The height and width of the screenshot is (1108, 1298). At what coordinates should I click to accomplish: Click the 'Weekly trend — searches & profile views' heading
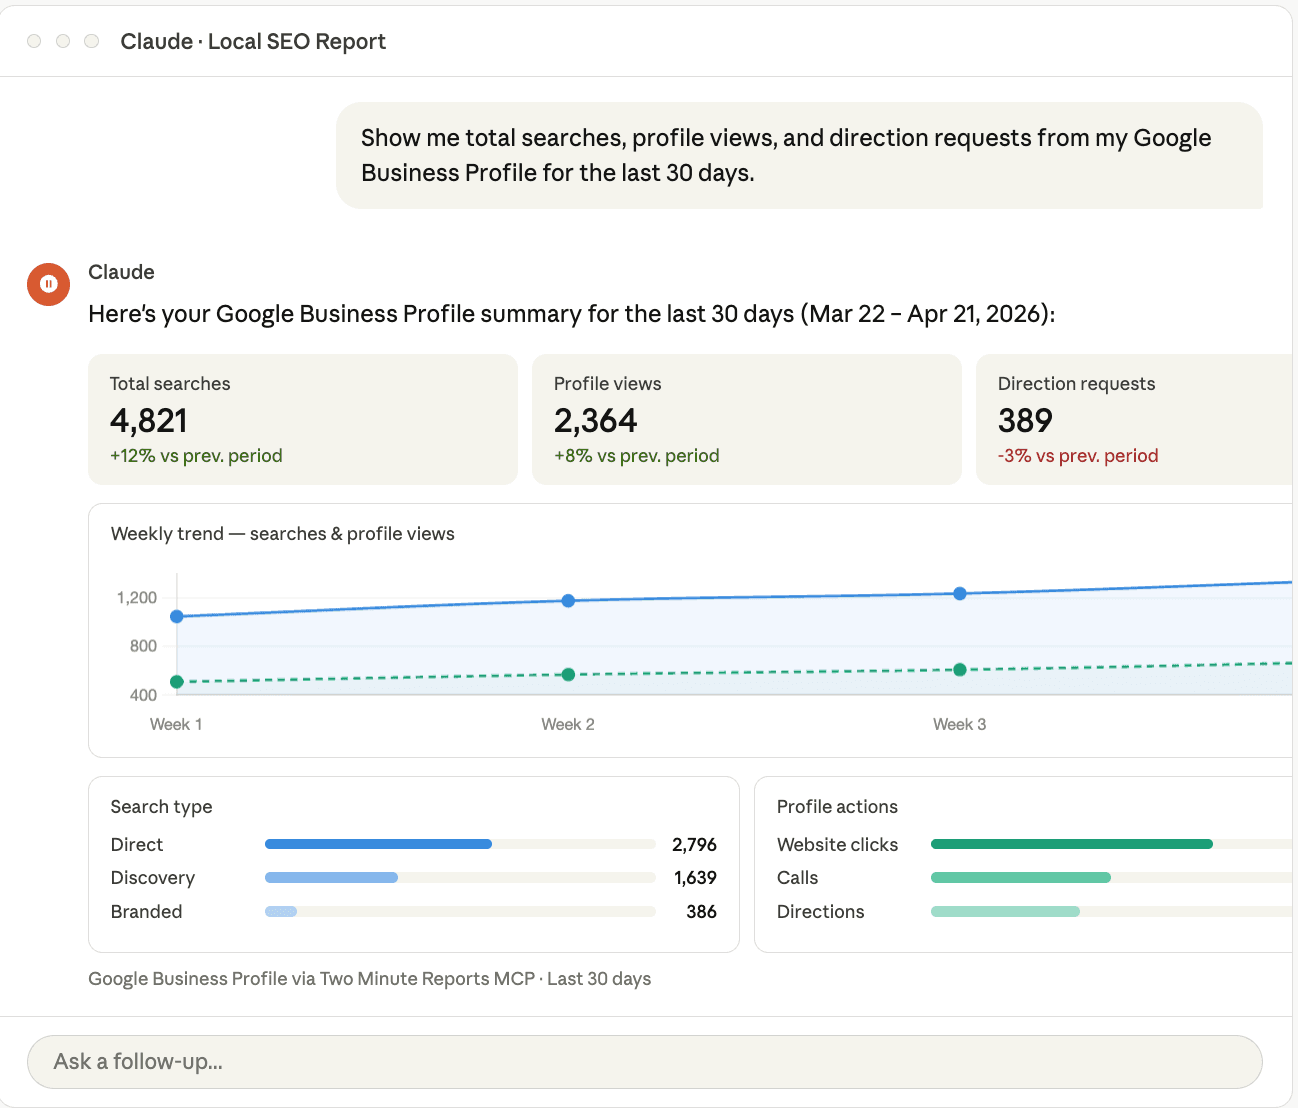click(283, 534)
